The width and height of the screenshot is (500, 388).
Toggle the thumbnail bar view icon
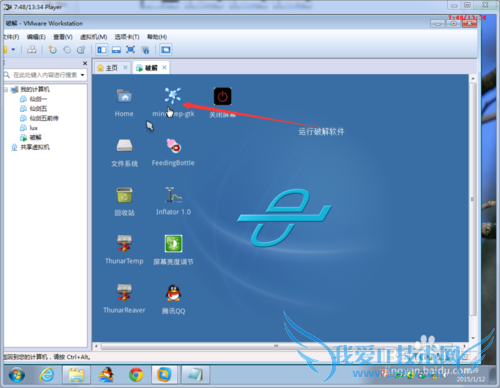point(116,50)
